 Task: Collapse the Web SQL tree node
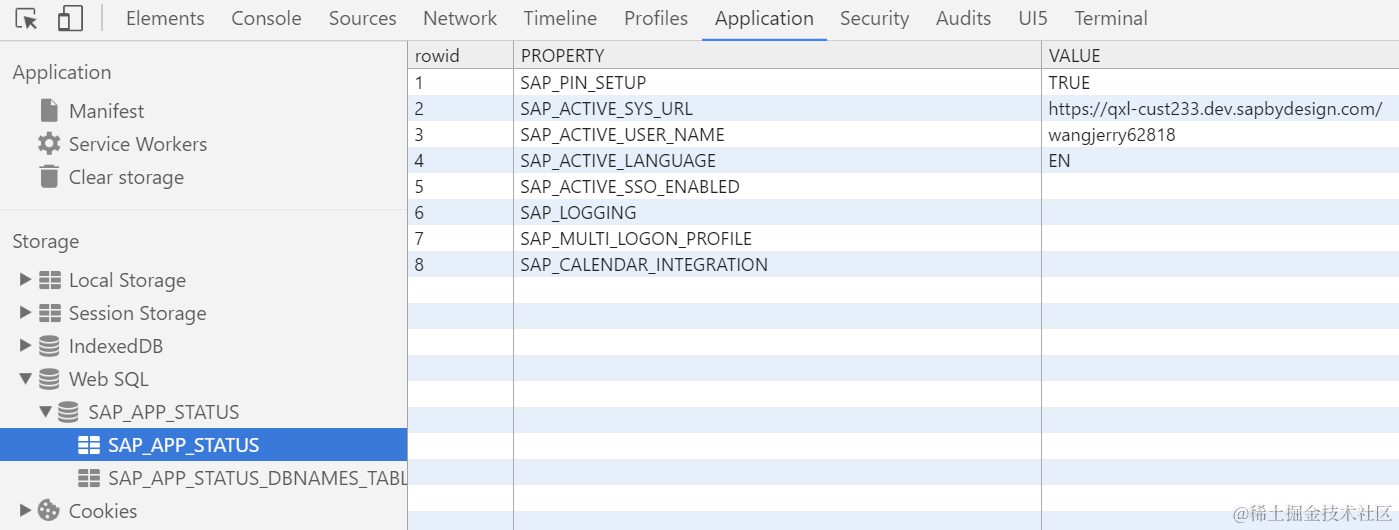(x=26, y=379)
